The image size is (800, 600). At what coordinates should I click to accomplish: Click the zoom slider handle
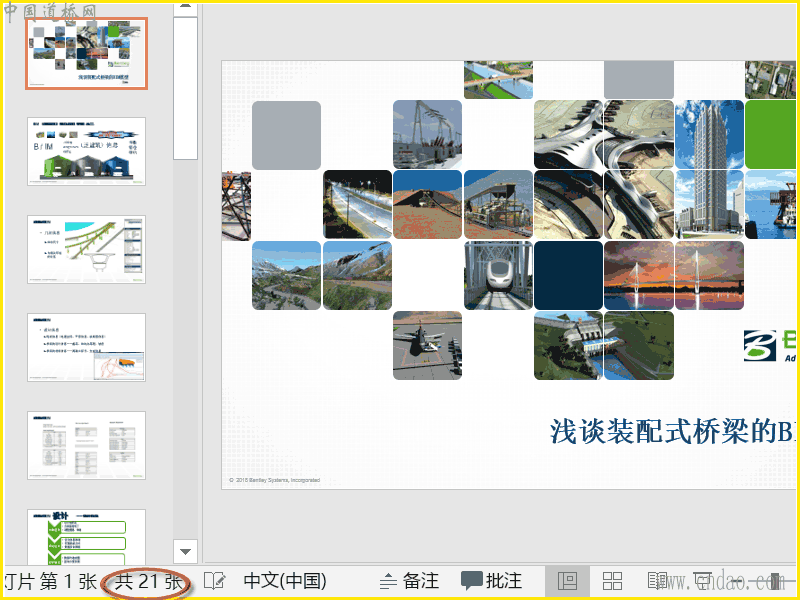point(775,581)
